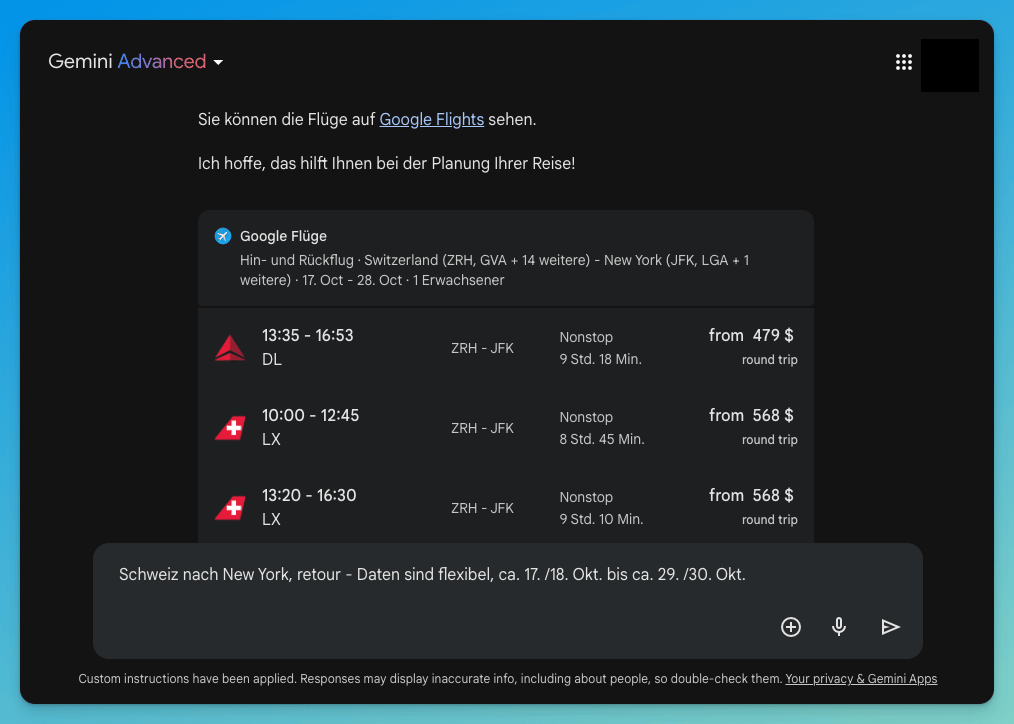Screen dimensions: 1014x724
Task: Open the Google Flights link
Action: click(431, 120)
